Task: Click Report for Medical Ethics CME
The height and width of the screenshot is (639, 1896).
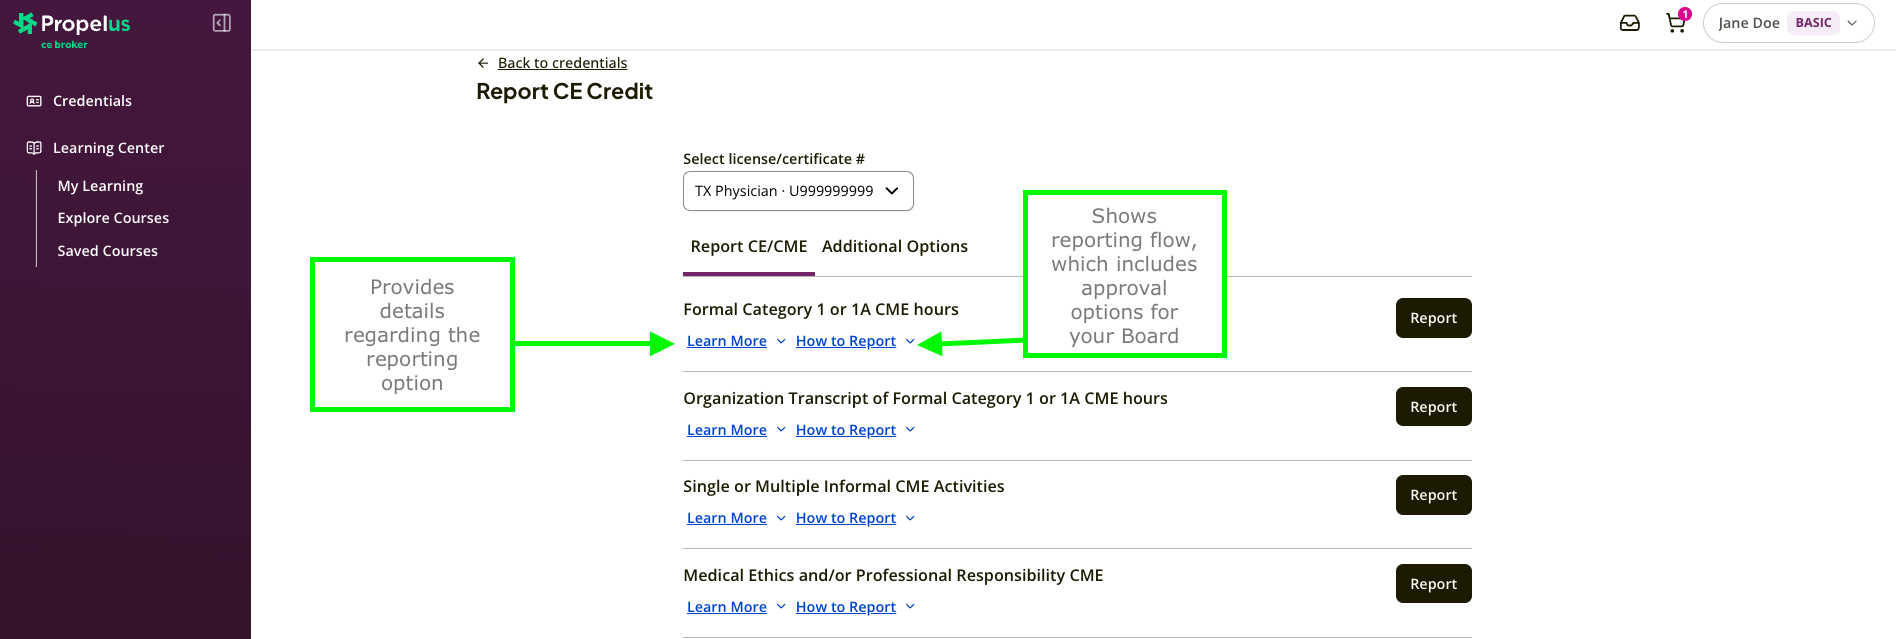Action: tap(1433, 584)
